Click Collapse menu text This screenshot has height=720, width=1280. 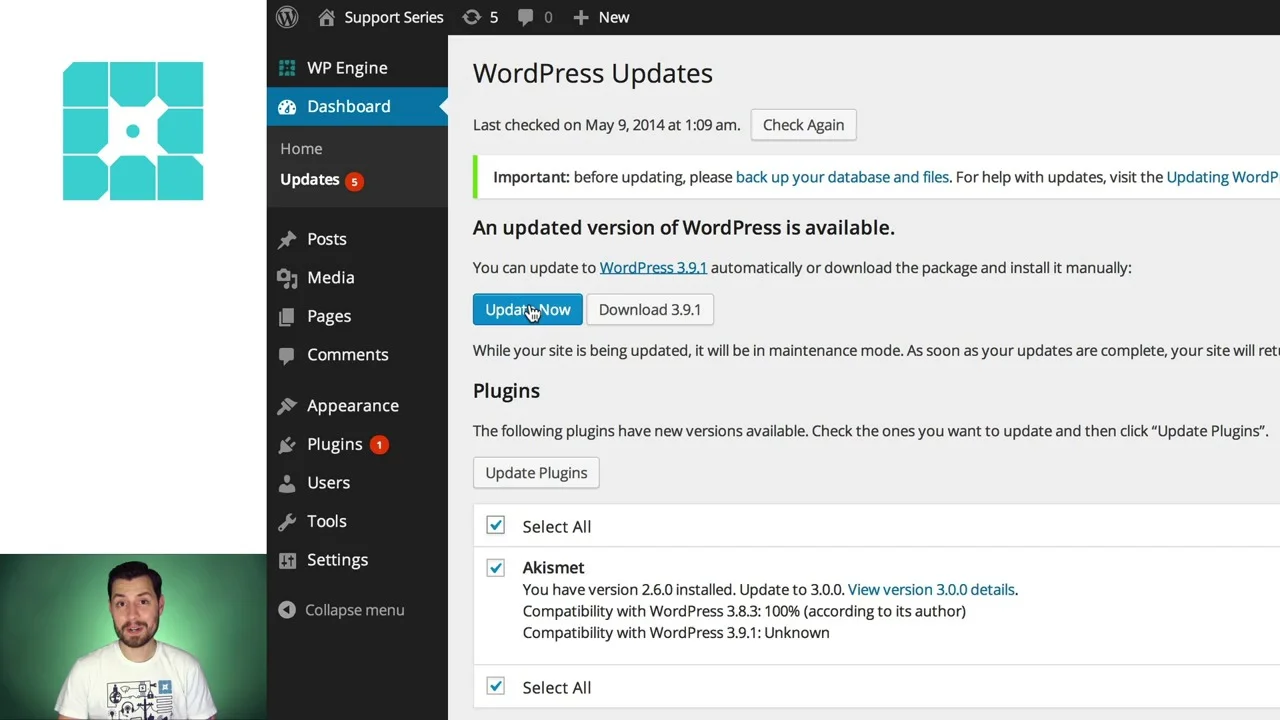click(355, 610)
